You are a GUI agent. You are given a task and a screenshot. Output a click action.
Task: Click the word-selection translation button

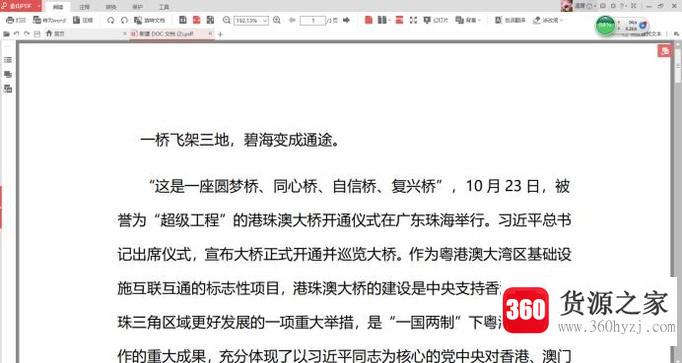511,20
